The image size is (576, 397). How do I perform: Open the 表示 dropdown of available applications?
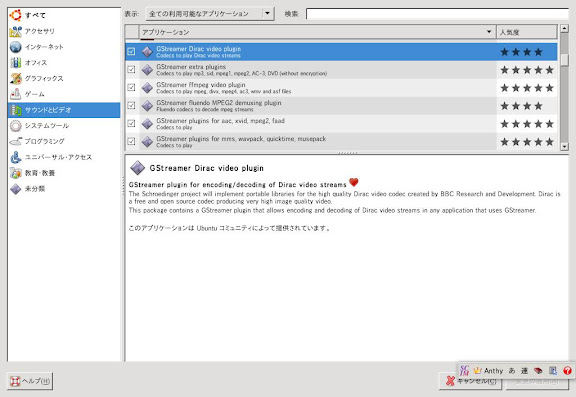point(210,14)
